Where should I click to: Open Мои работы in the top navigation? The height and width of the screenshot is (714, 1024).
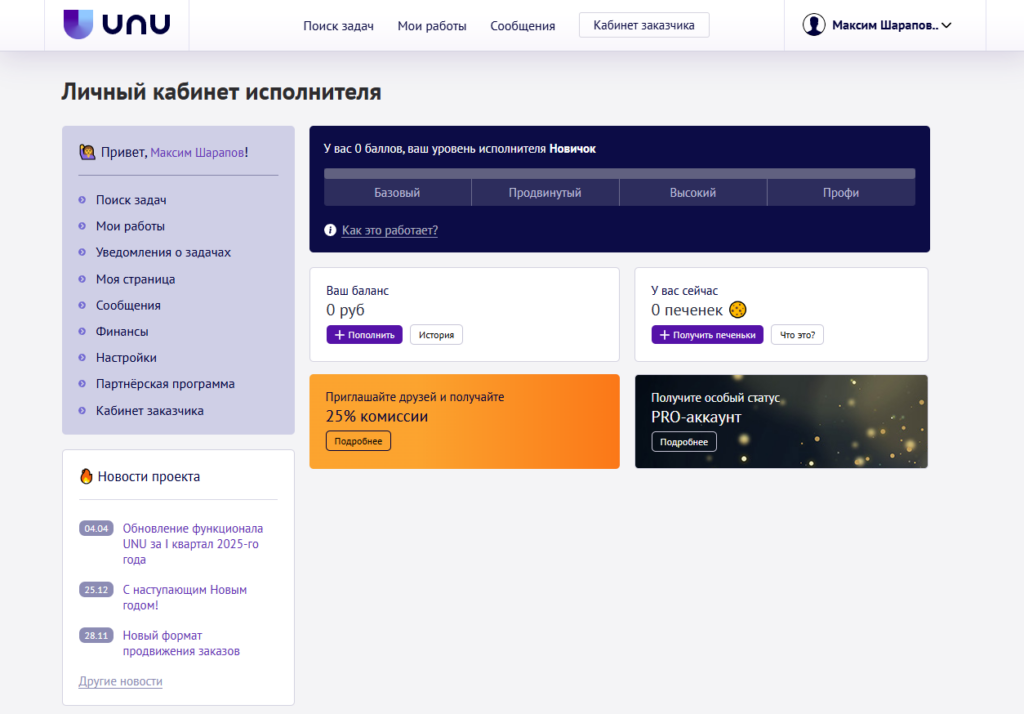pyautogui.click(x=432, y=26)
